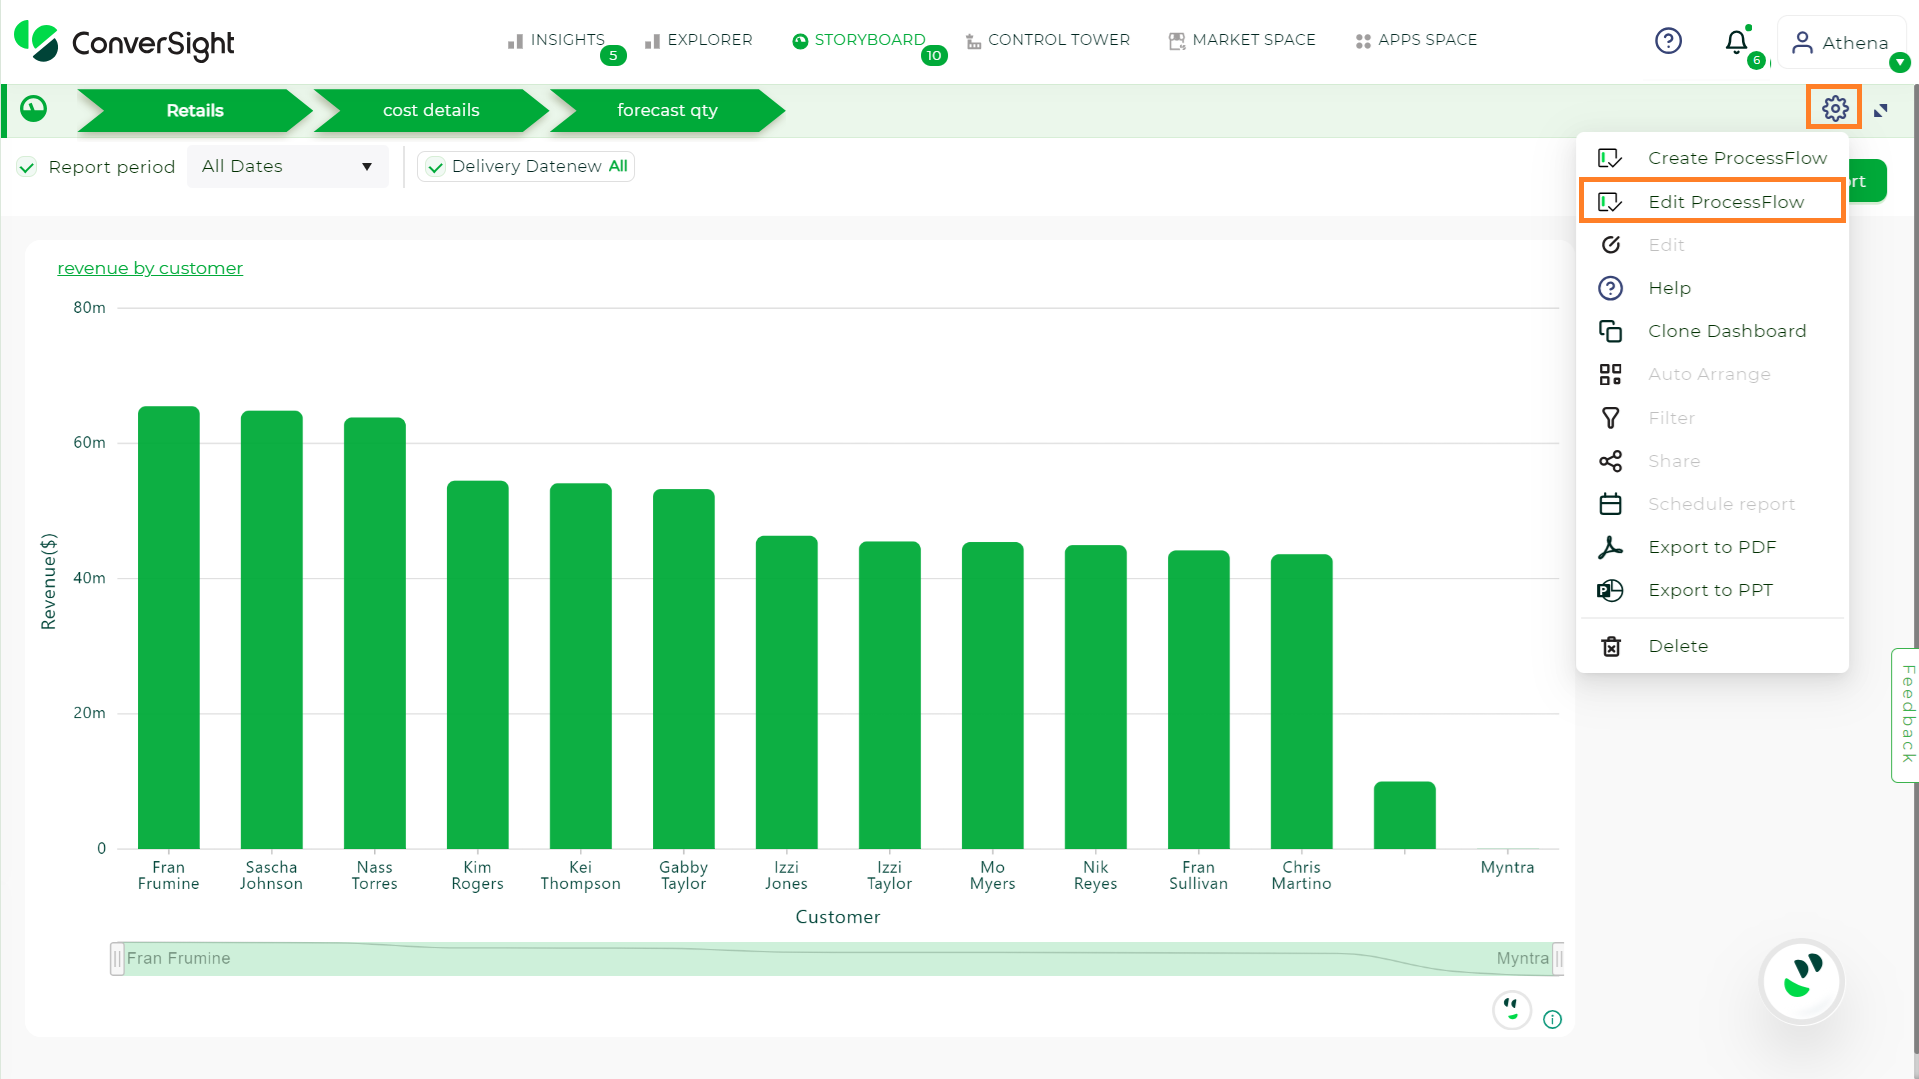Select the Retails process step
The image size is (1919, 1079).
pyautogui.click(x=195, y=110)
